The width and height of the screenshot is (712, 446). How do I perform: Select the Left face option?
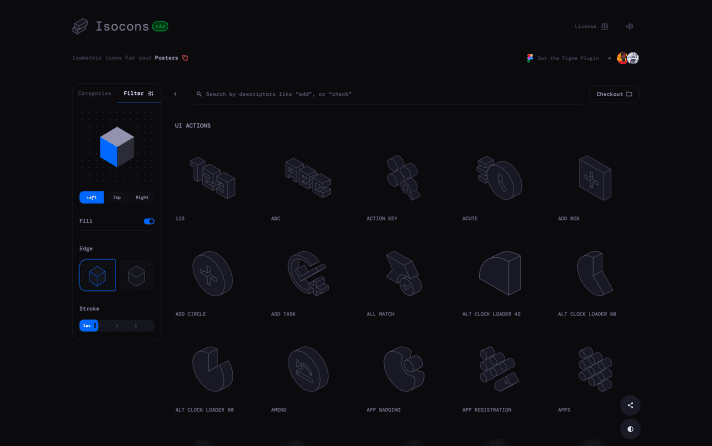[x=92, y=198]
